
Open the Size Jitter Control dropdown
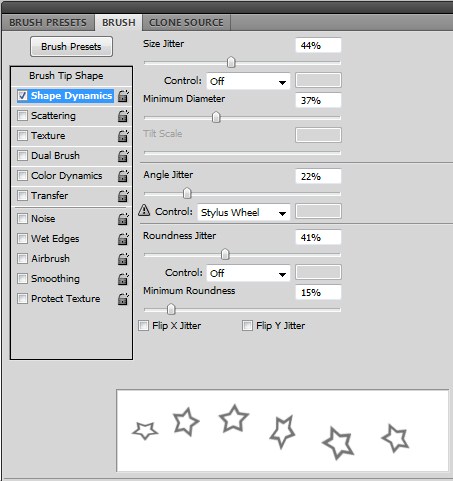[x=248, y=81]
